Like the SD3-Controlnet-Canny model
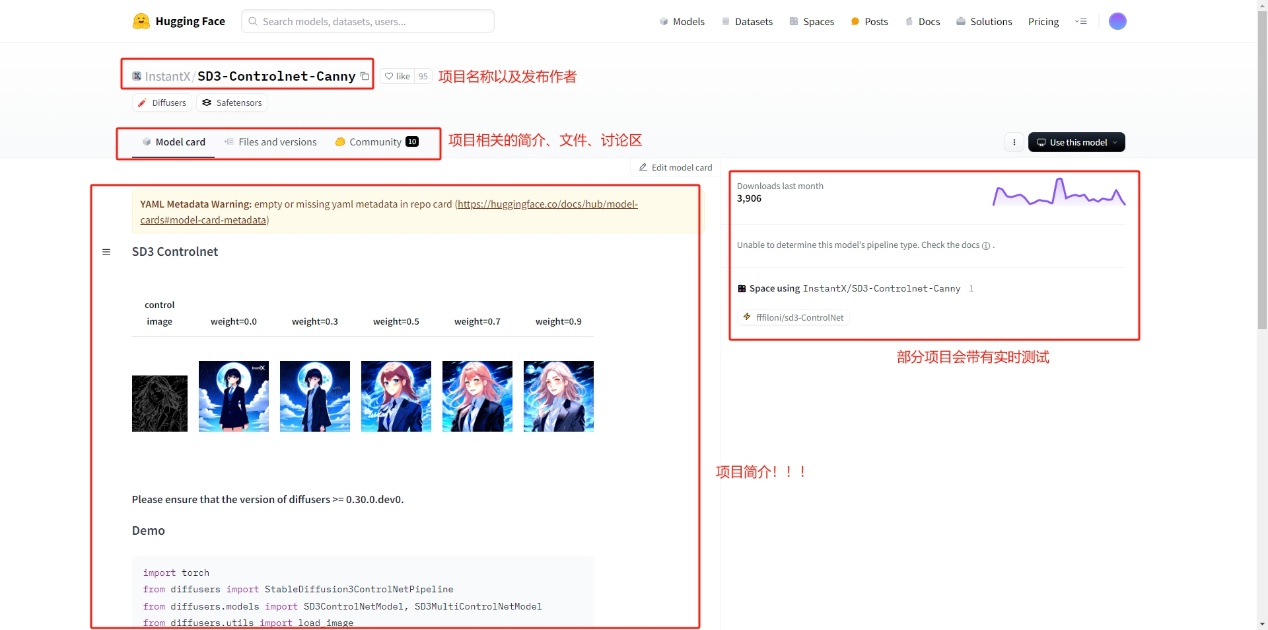 pos(398,76)
